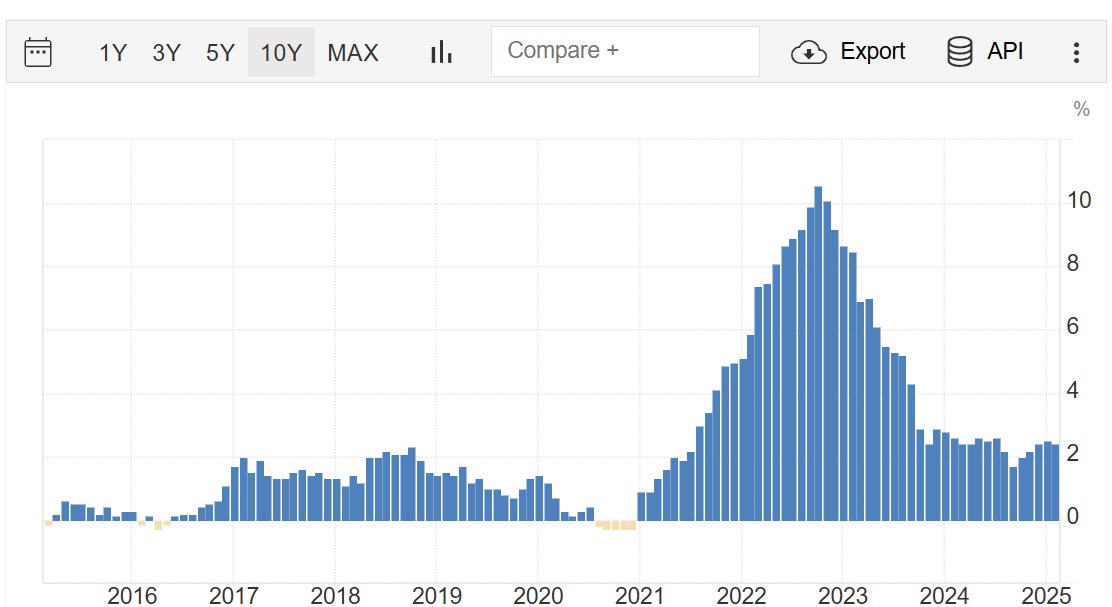Click the API text label
The image size is (1112, 607).
pos(1005,52)
